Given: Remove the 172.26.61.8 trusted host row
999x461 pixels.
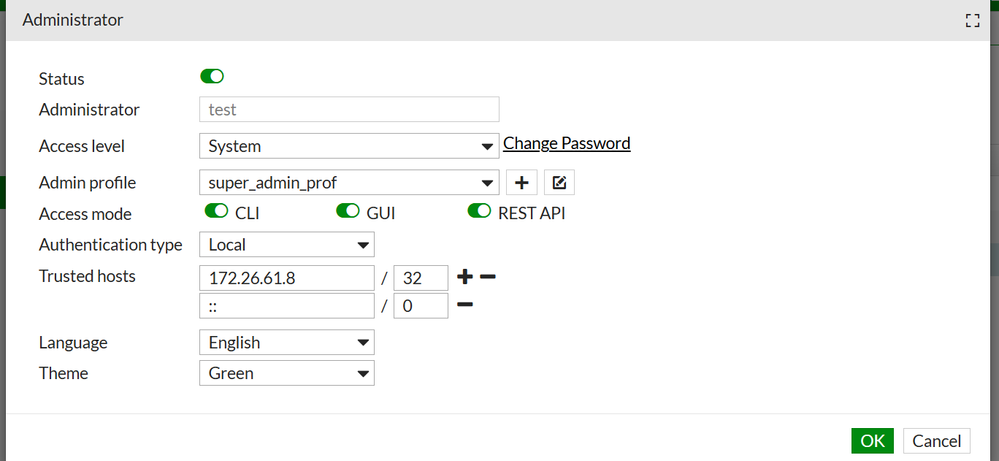Looking at the screenshot, I should [x=488, y=276].
